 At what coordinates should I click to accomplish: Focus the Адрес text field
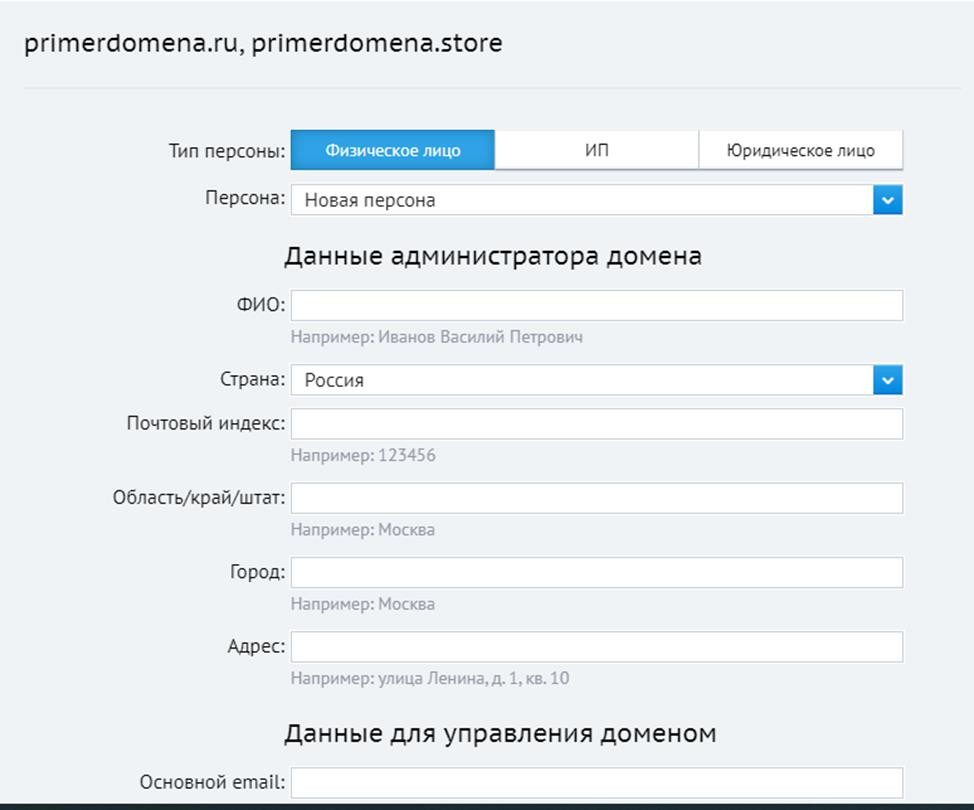[596, 647]
